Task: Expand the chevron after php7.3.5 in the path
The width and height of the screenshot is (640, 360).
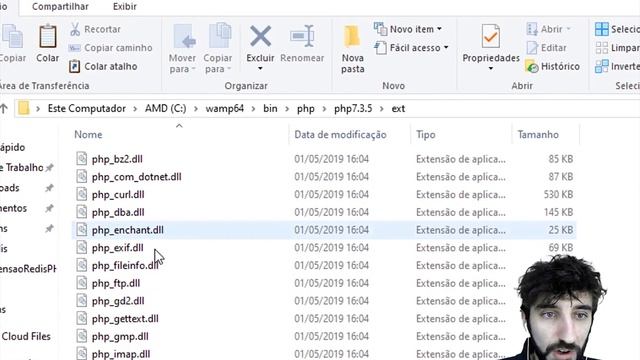Action: tap(382, 109)
